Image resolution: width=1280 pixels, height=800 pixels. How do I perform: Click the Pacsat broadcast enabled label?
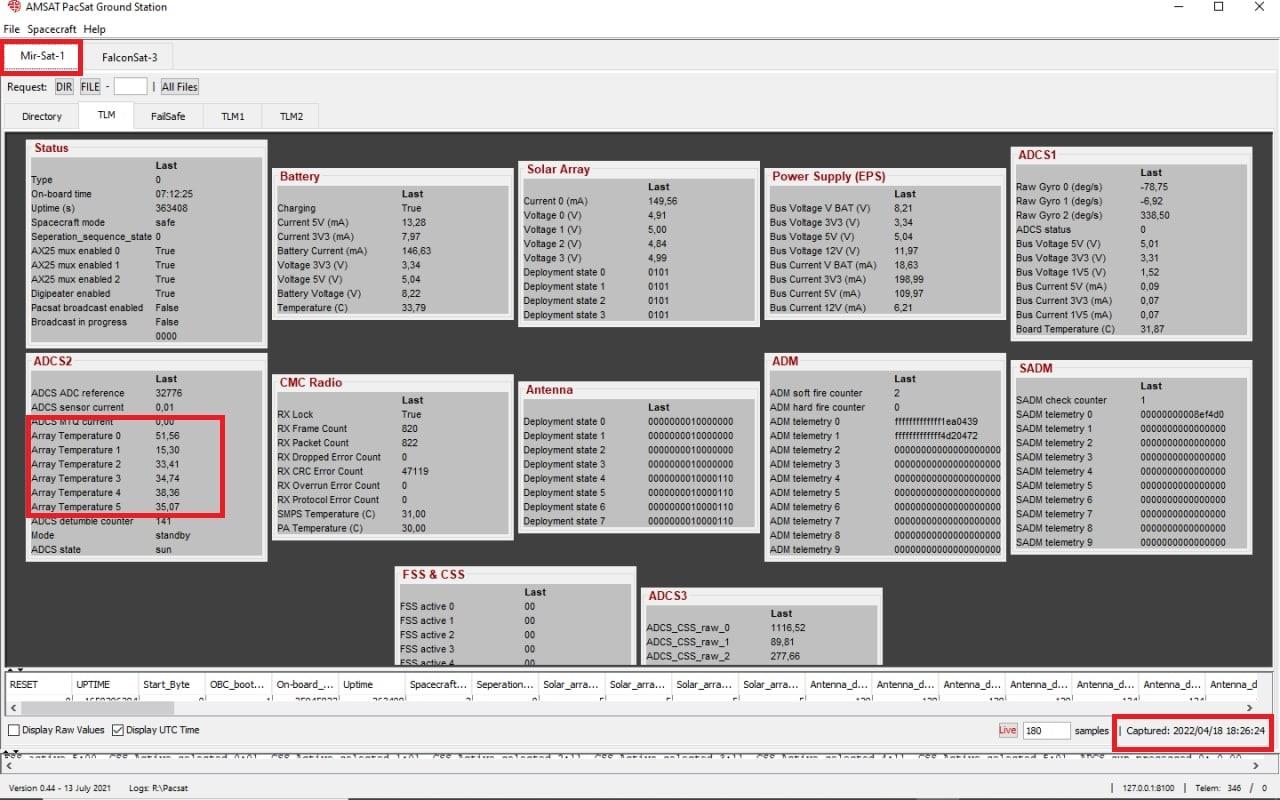coord(87,308)
